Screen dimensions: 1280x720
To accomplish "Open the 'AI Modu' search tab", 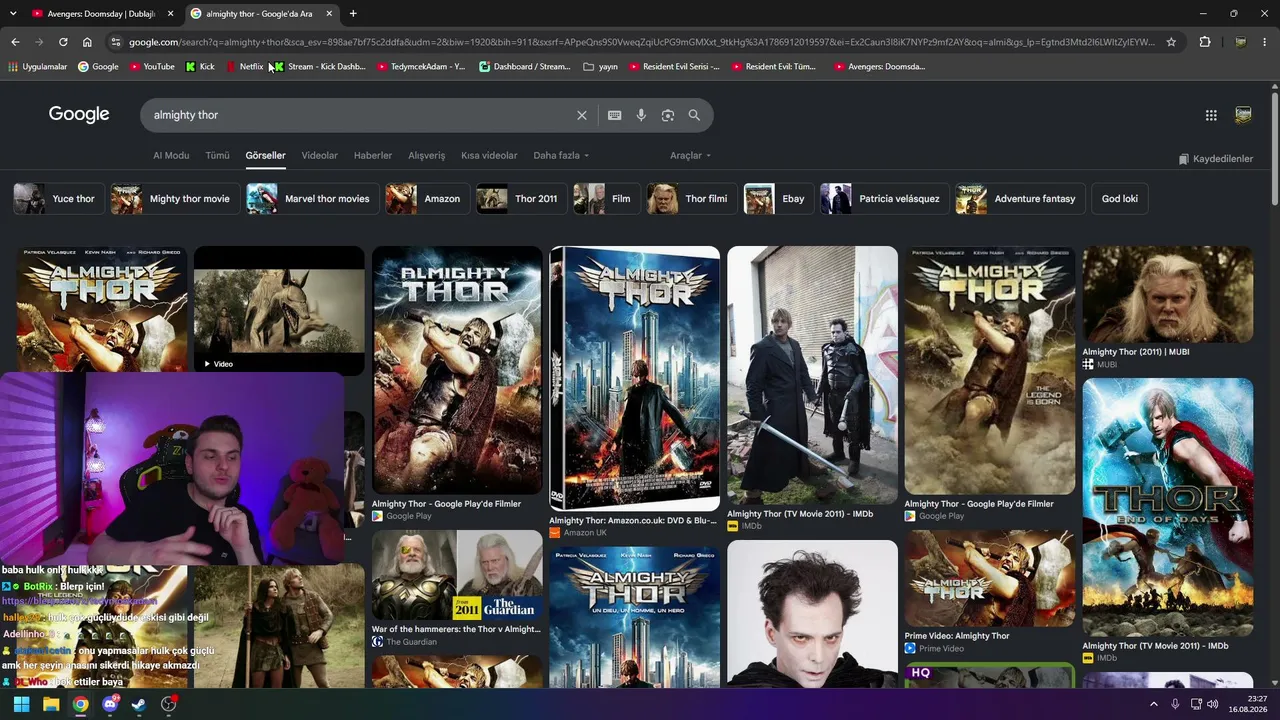I will [171, 156].
